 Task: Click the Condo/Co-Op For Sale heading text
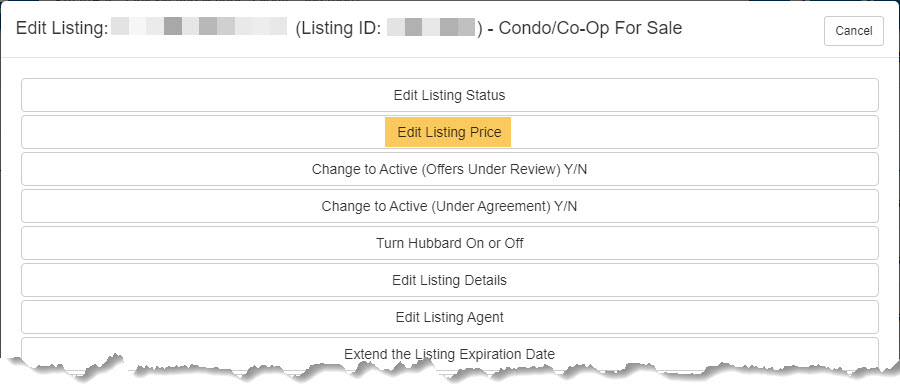(x=590, y=28)
